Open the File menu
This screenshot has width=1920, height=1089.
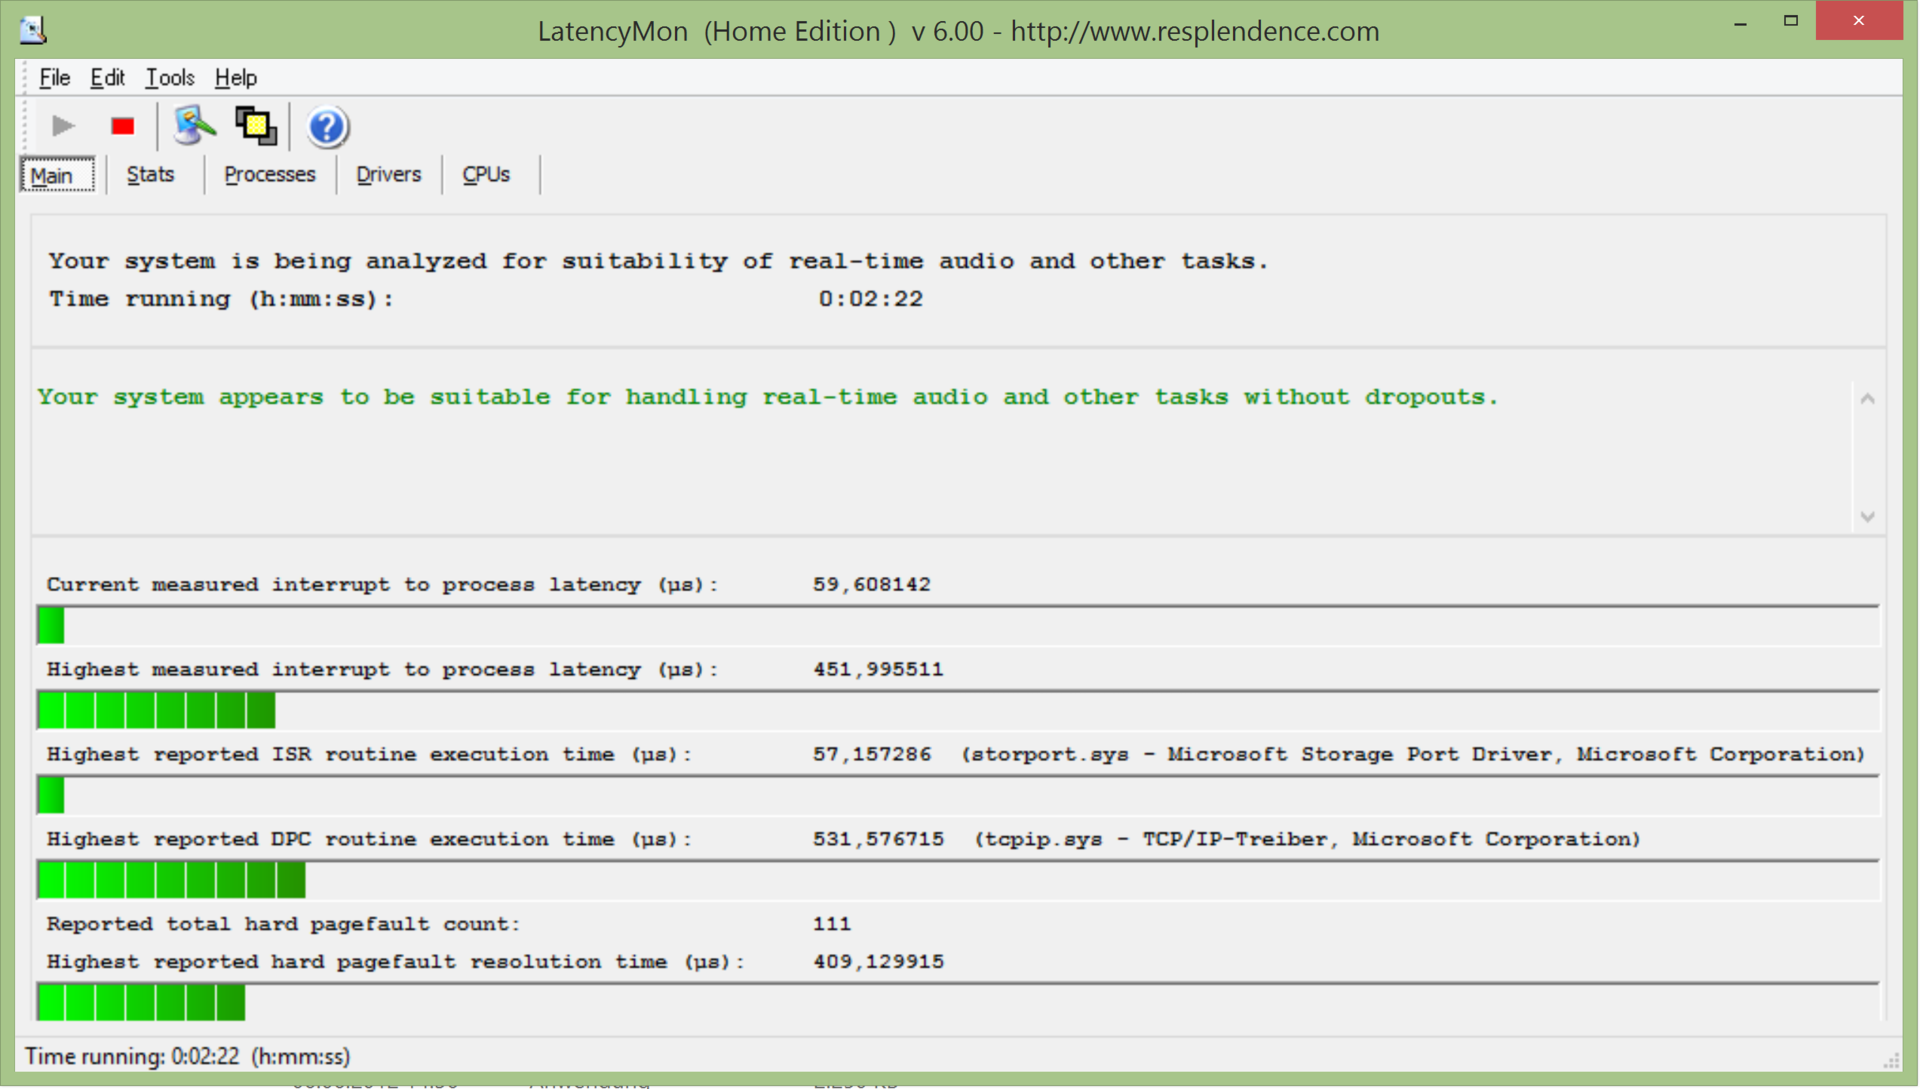(x=54, y=78)
